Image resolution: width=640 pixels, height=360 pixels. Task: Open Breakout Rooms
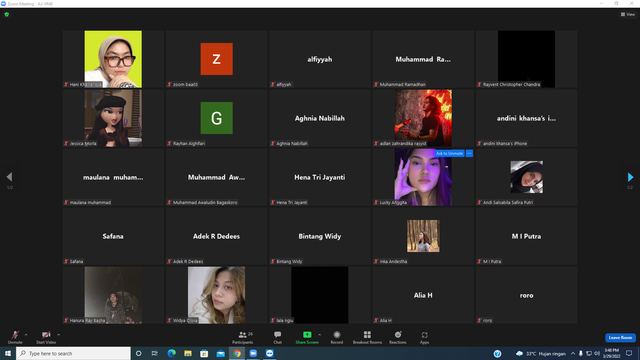click(367, 337)
